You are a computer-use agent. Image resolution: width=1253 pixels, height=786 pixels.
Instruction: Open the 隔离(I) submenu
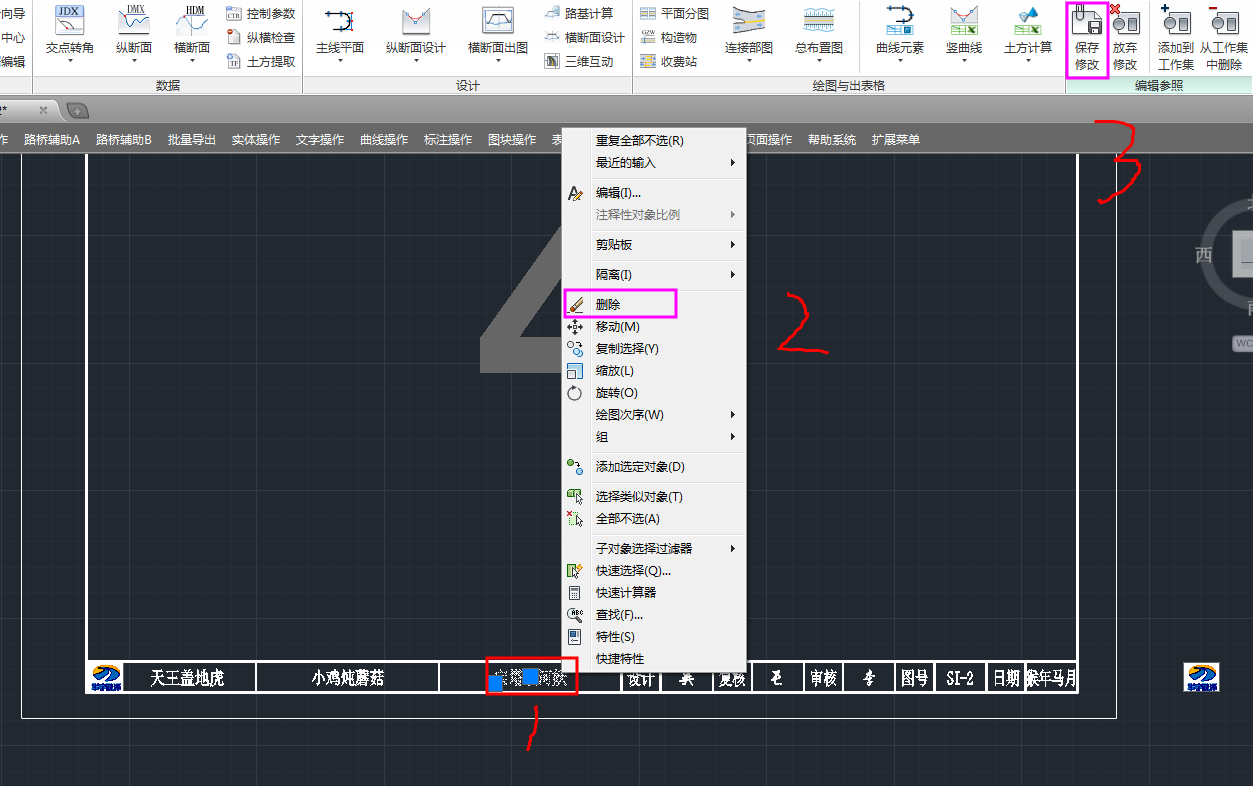654,275
